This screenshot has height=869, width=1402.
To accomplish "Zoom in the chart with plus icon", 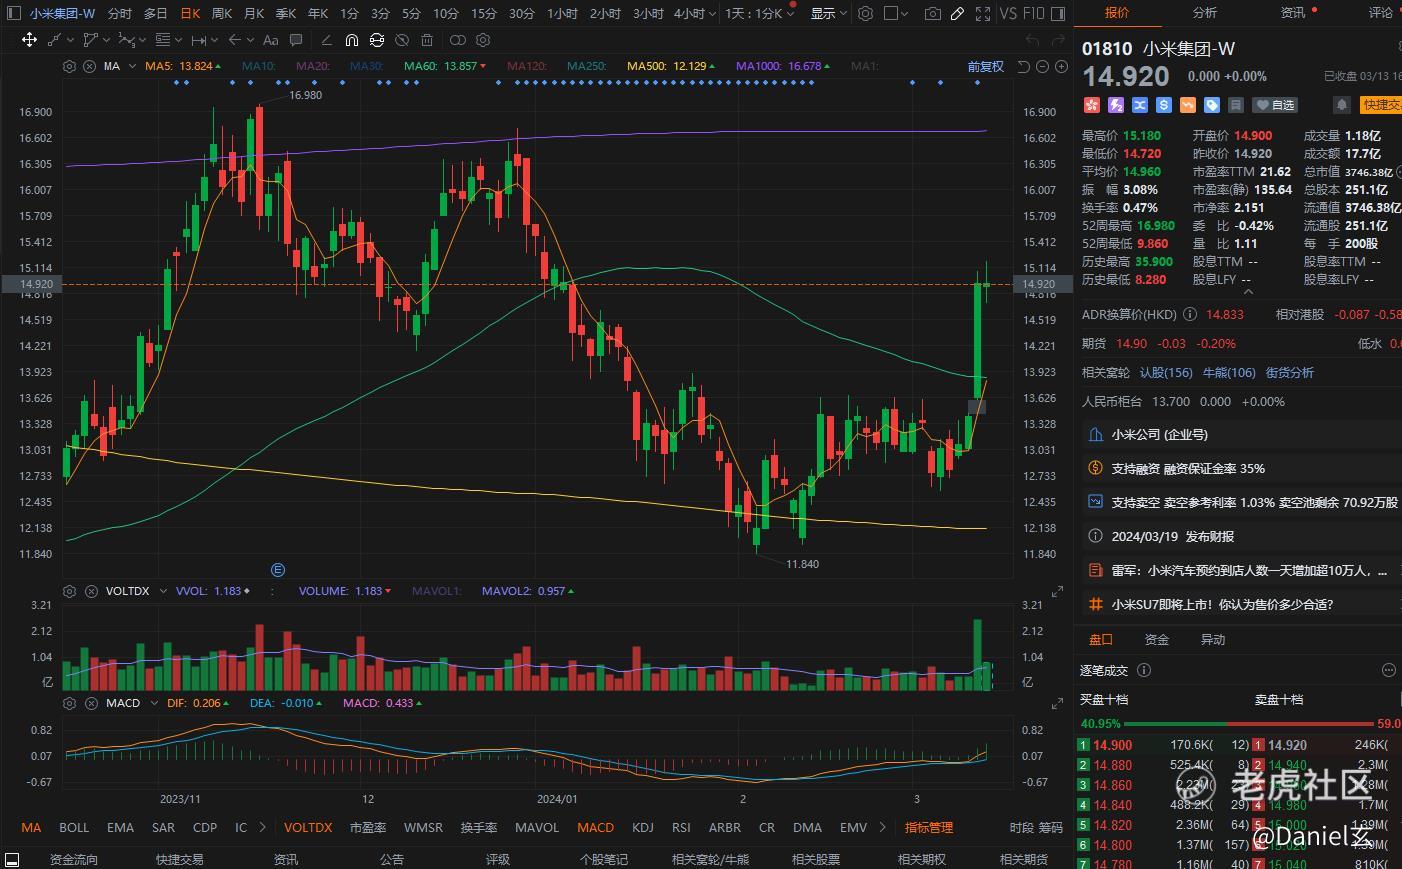I will [1060, 66].
